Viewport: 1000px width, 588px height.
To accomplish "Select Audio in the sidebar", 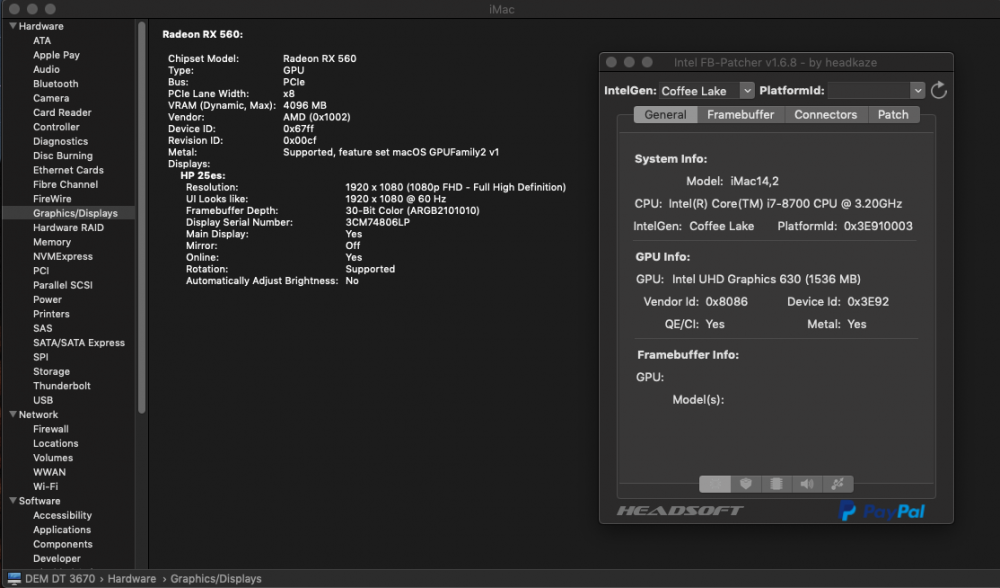I will tap(46, 69).
